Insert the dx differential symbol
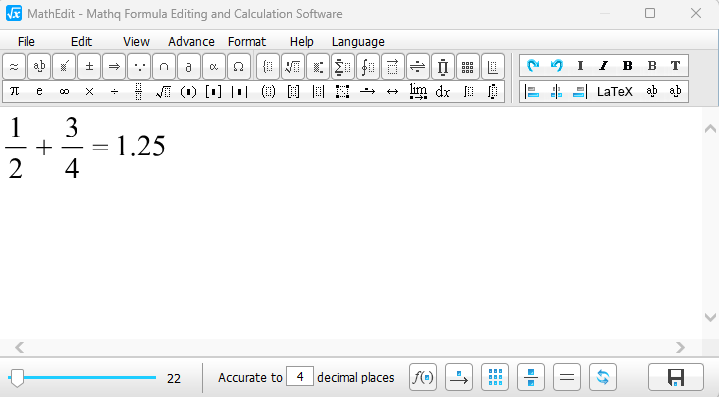Viewport: 719px width, 397px height. (x=442, y=92)
